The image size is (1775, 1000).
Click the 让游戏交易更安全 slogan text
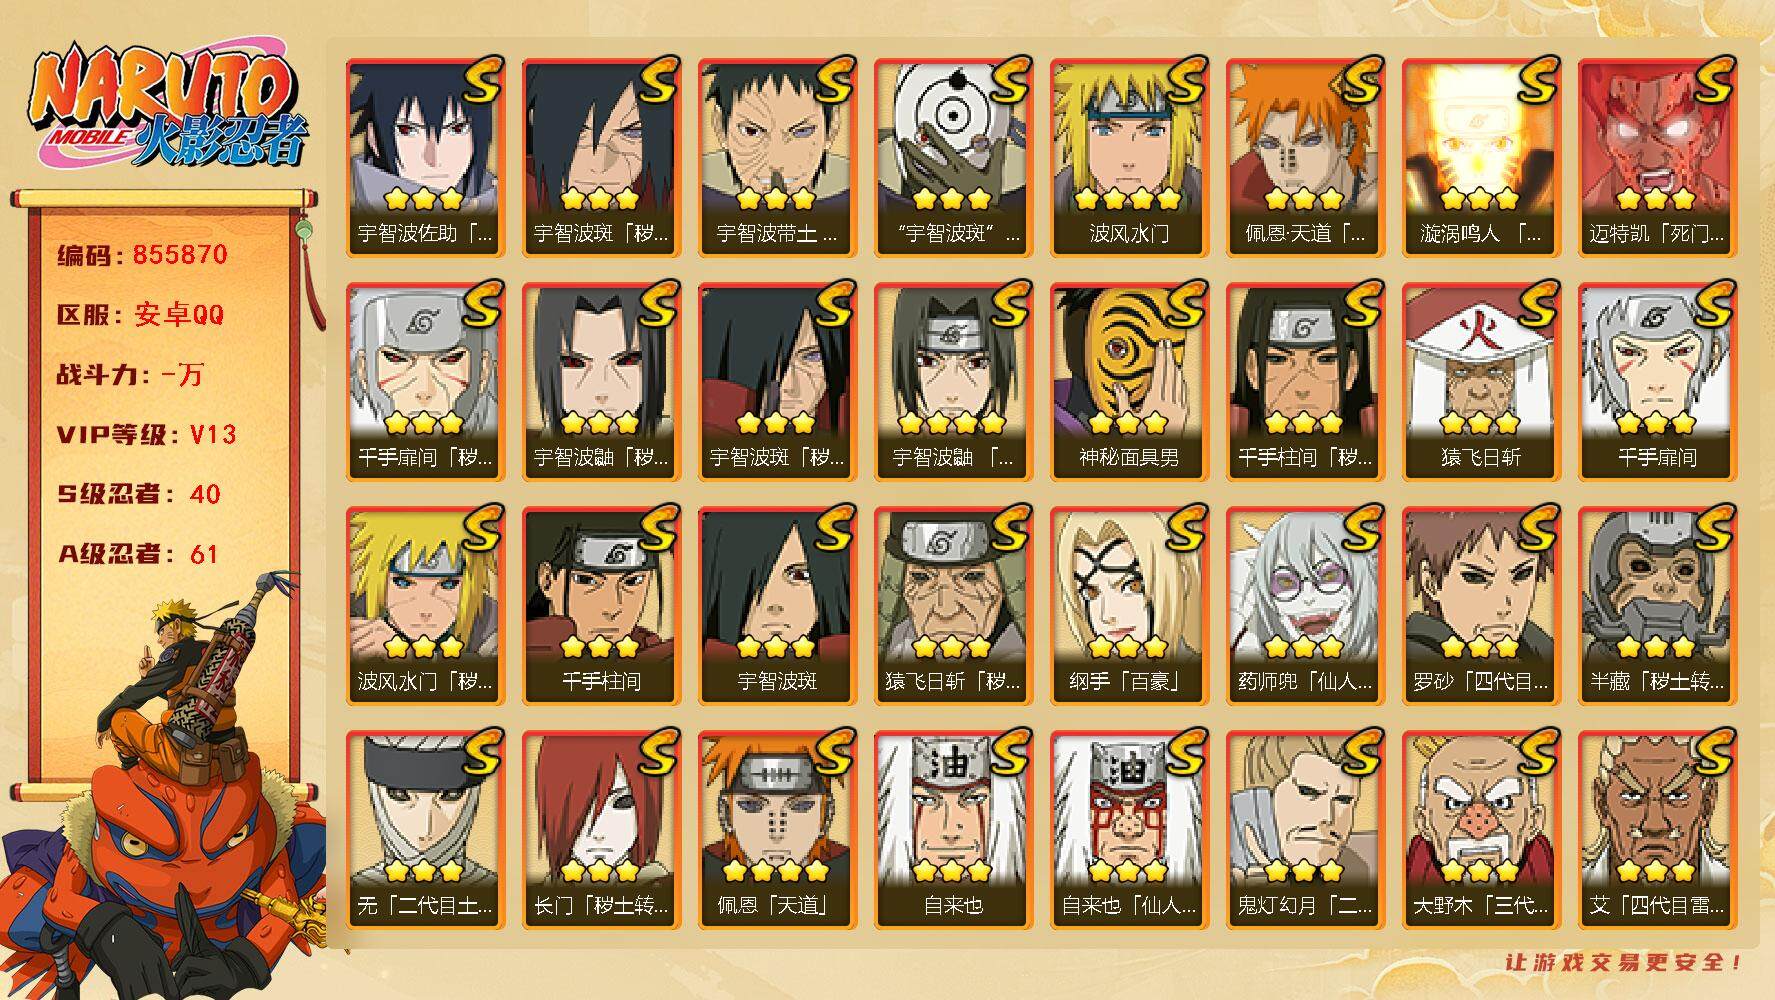(x=1625, y=962)
